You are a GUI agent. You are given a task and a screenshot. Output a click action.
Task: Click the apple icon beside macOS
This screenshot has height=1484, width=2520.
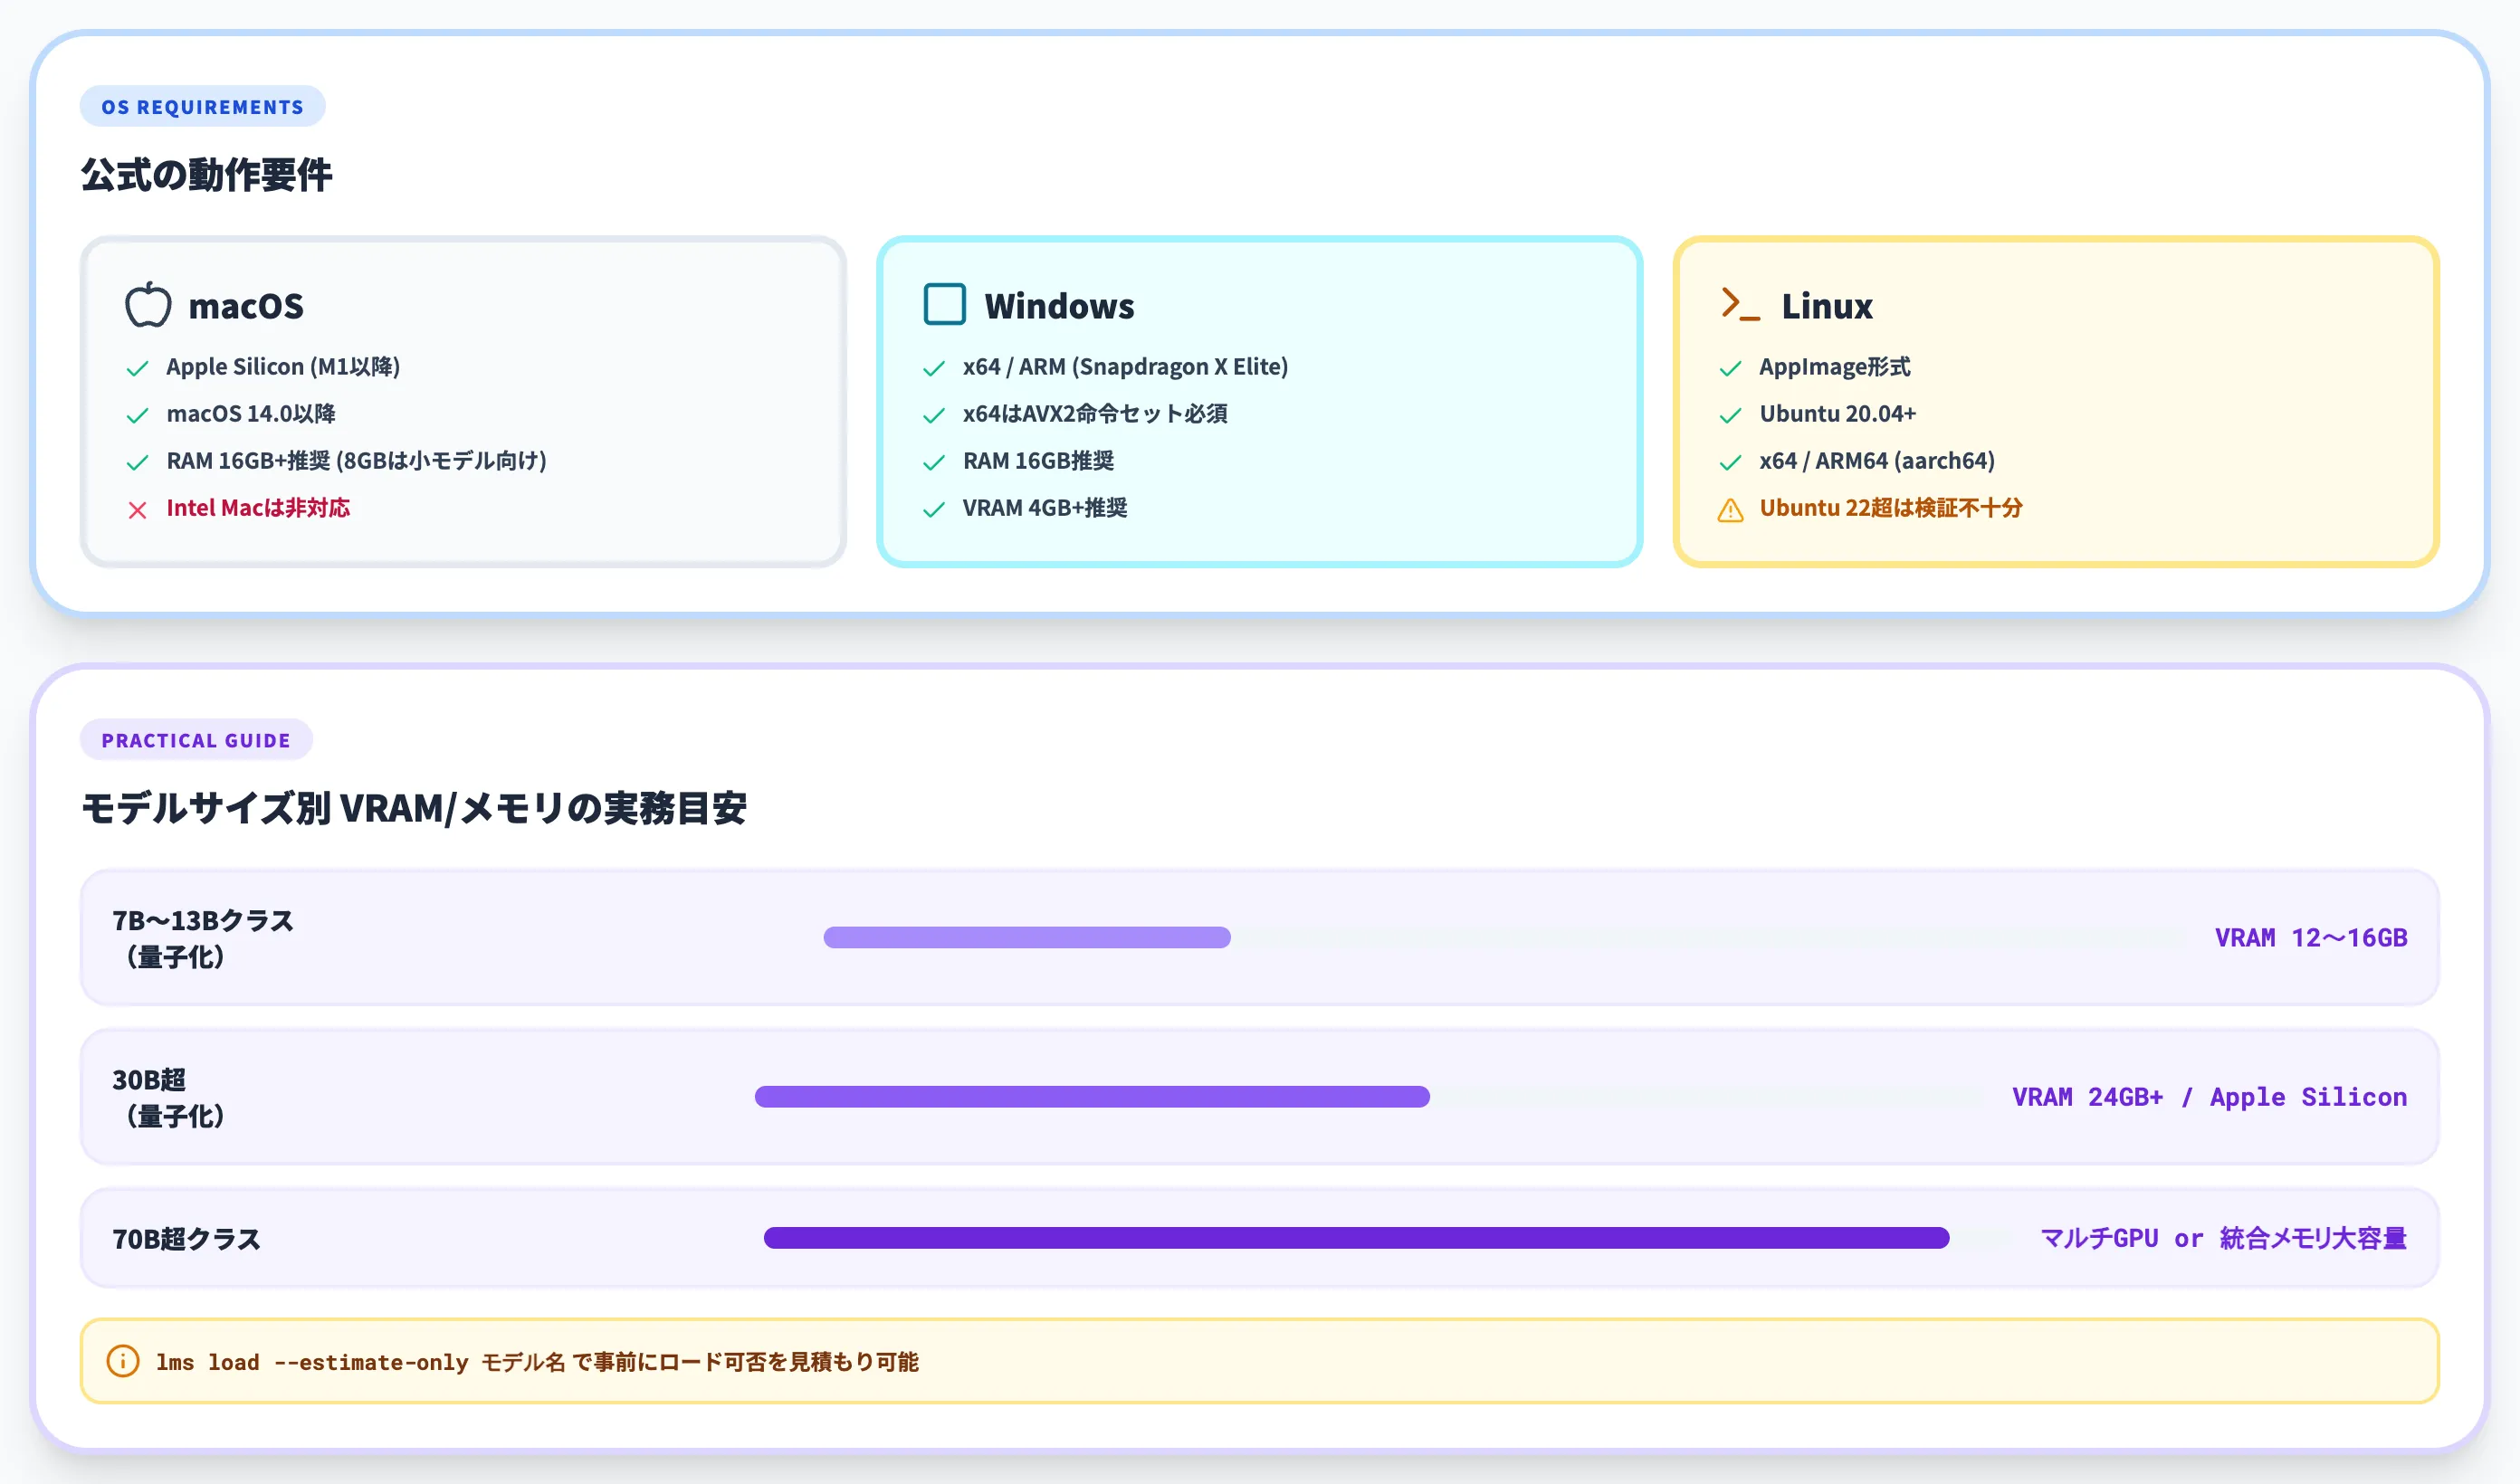(x=148, y=304)
